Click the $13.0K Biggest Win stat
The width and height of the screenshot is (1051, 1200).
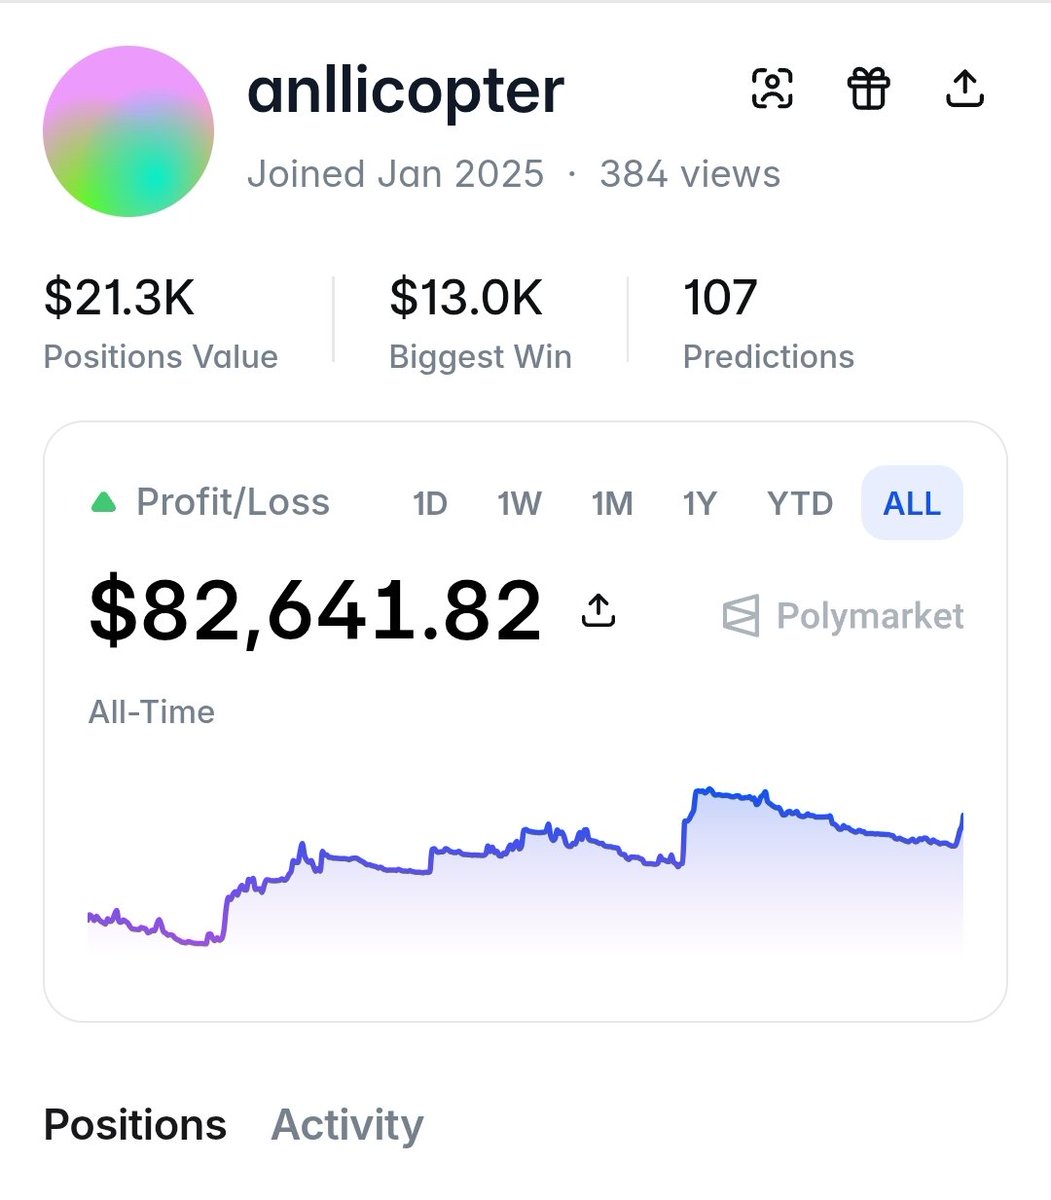tap(480, 325)
